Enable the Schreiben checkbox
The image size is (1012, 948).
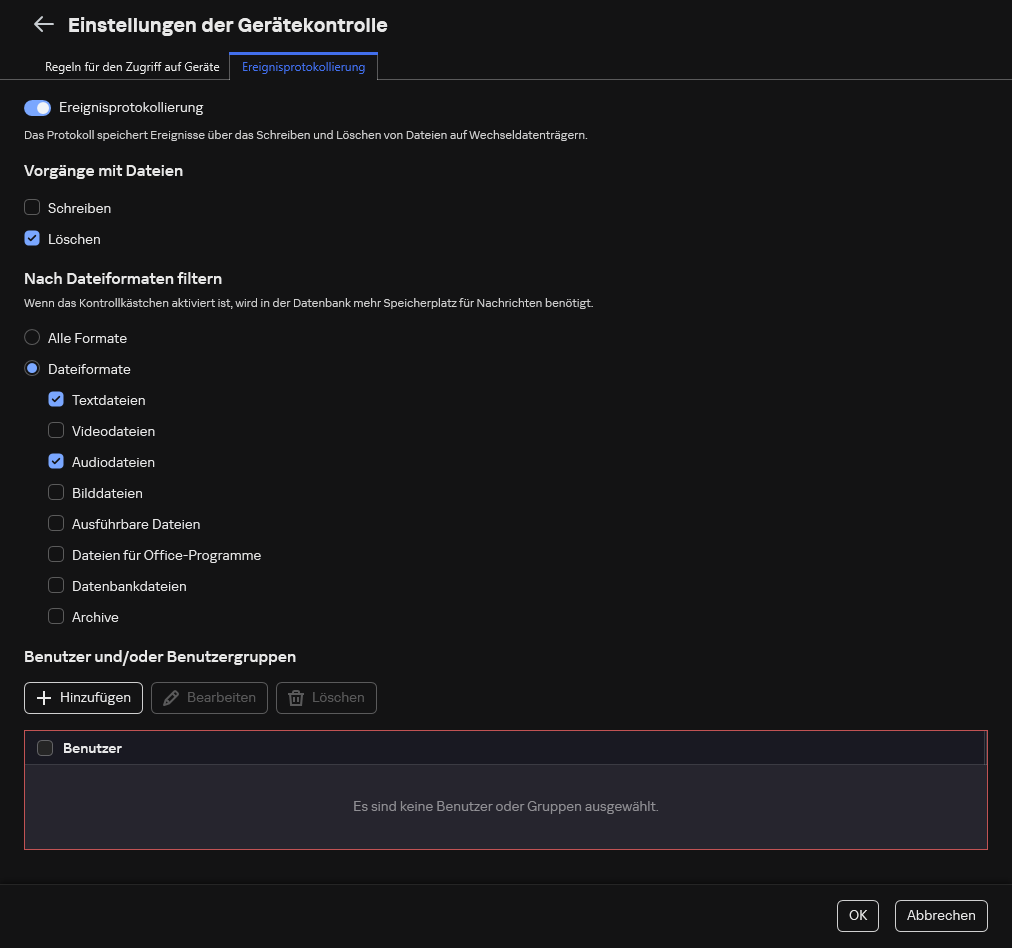(32, 208)
